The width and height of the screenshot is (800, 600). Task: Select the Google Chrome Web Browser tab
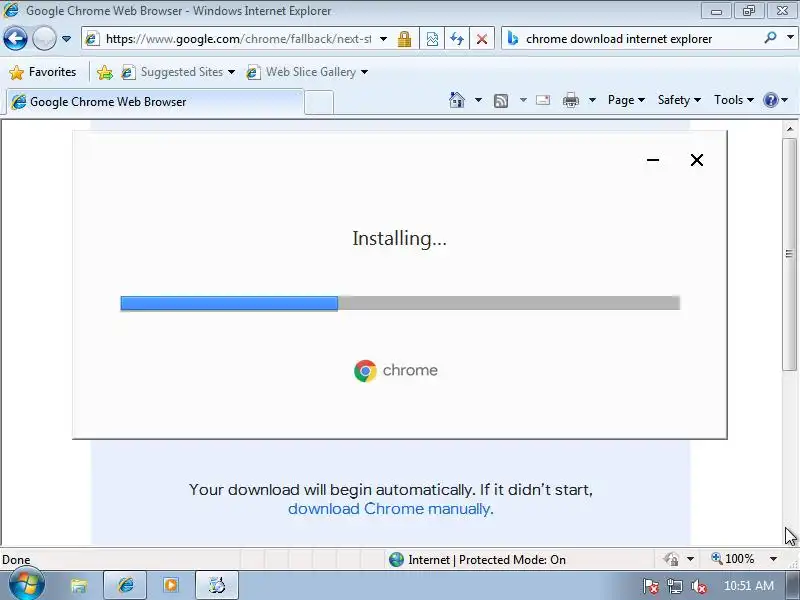coord(155,102)
